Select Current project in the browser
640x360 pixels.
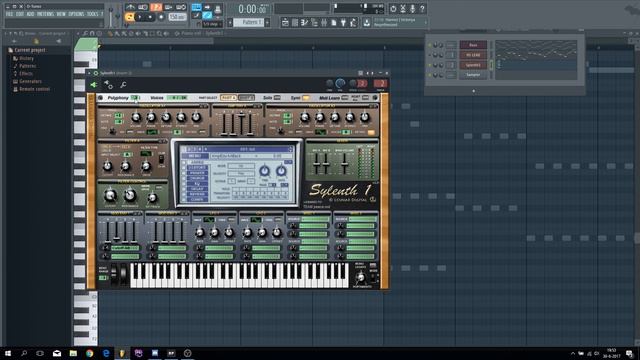pyautogui.click(x=29, y=50)
